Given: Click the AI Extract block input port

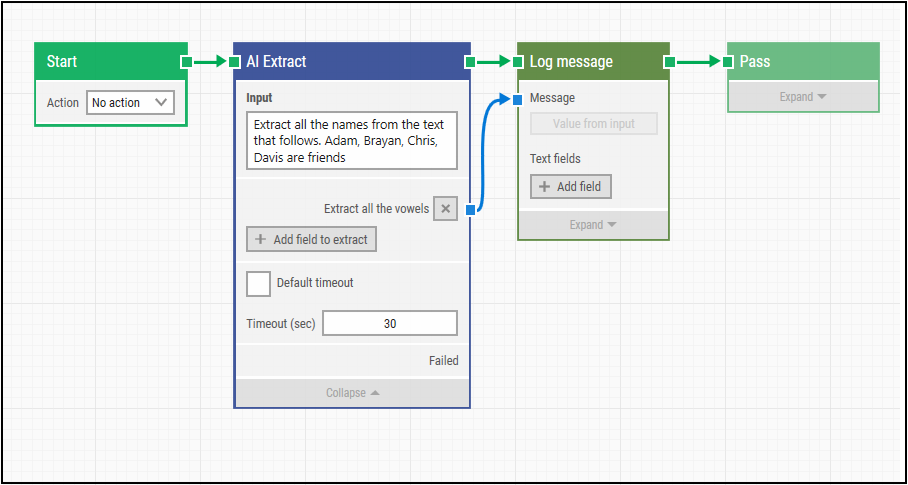Looking at the screenshot, I should [x=235, y=62].
